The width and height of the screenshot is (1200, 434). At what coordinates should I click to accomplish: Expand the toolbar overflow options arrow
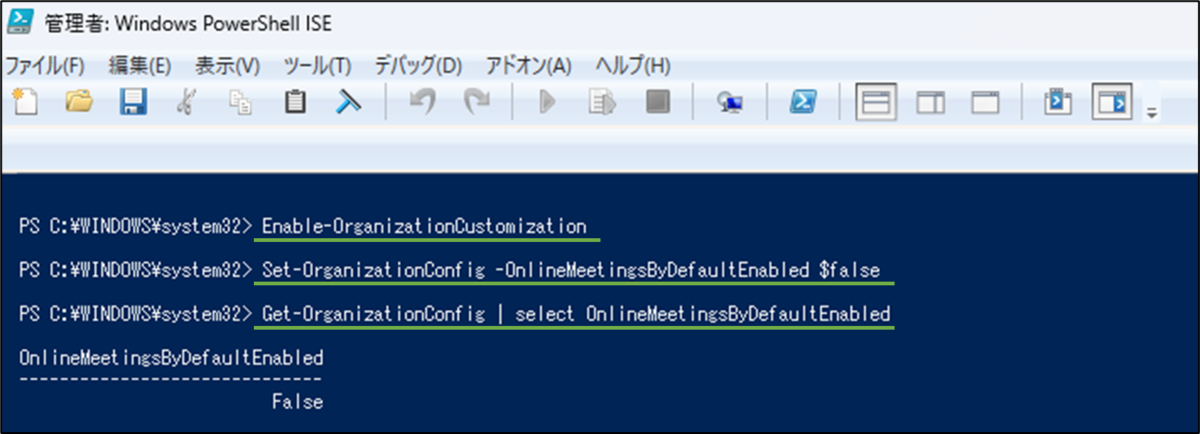1151,111
